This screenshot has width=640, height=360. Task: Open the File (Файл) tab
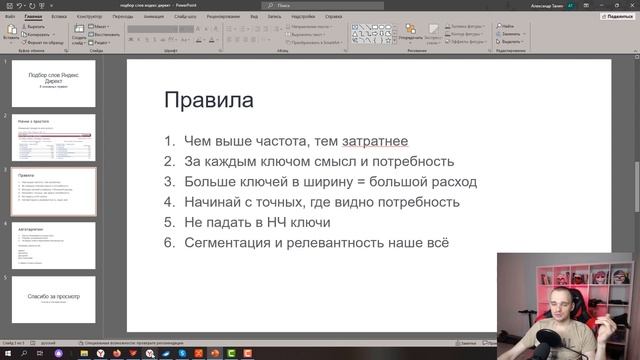click(10, 17)
